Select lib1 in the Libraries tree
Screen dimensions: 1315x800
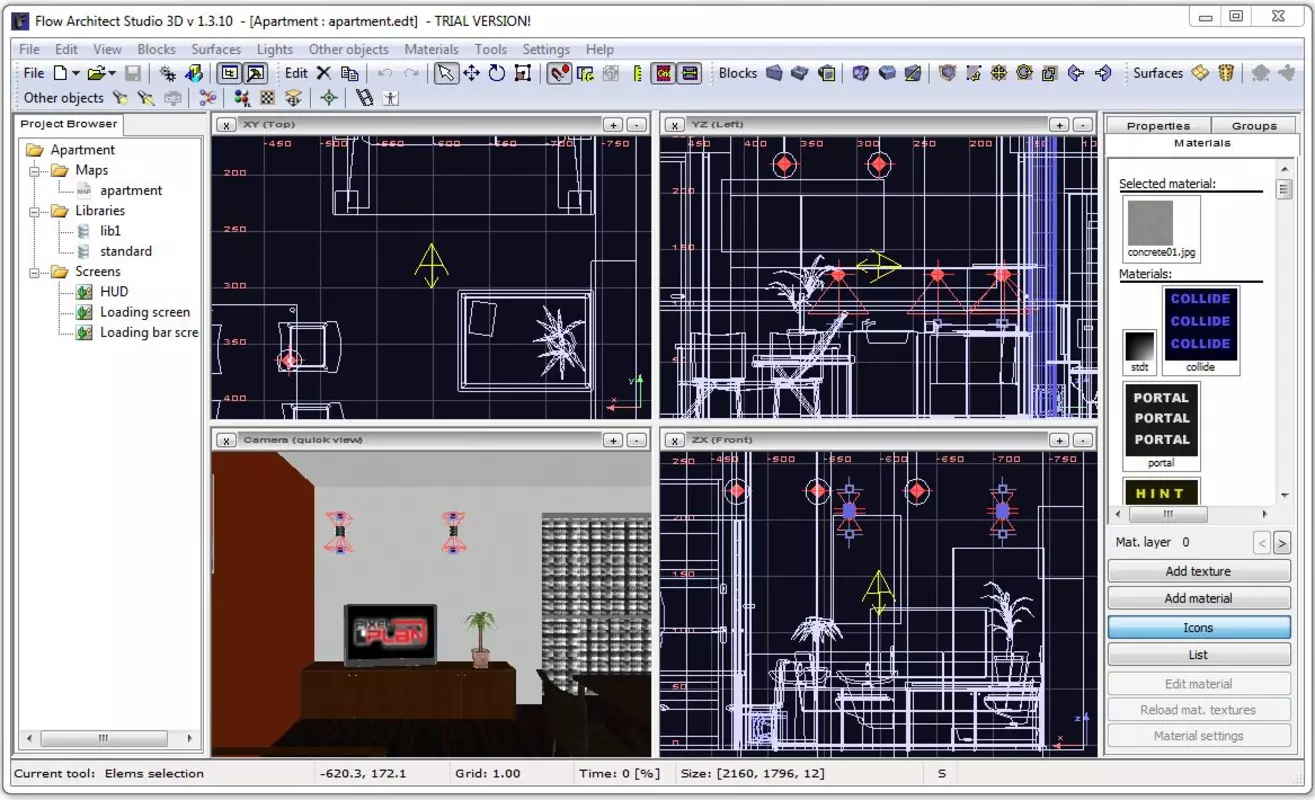pyautogui.click(x=110, y=231)
